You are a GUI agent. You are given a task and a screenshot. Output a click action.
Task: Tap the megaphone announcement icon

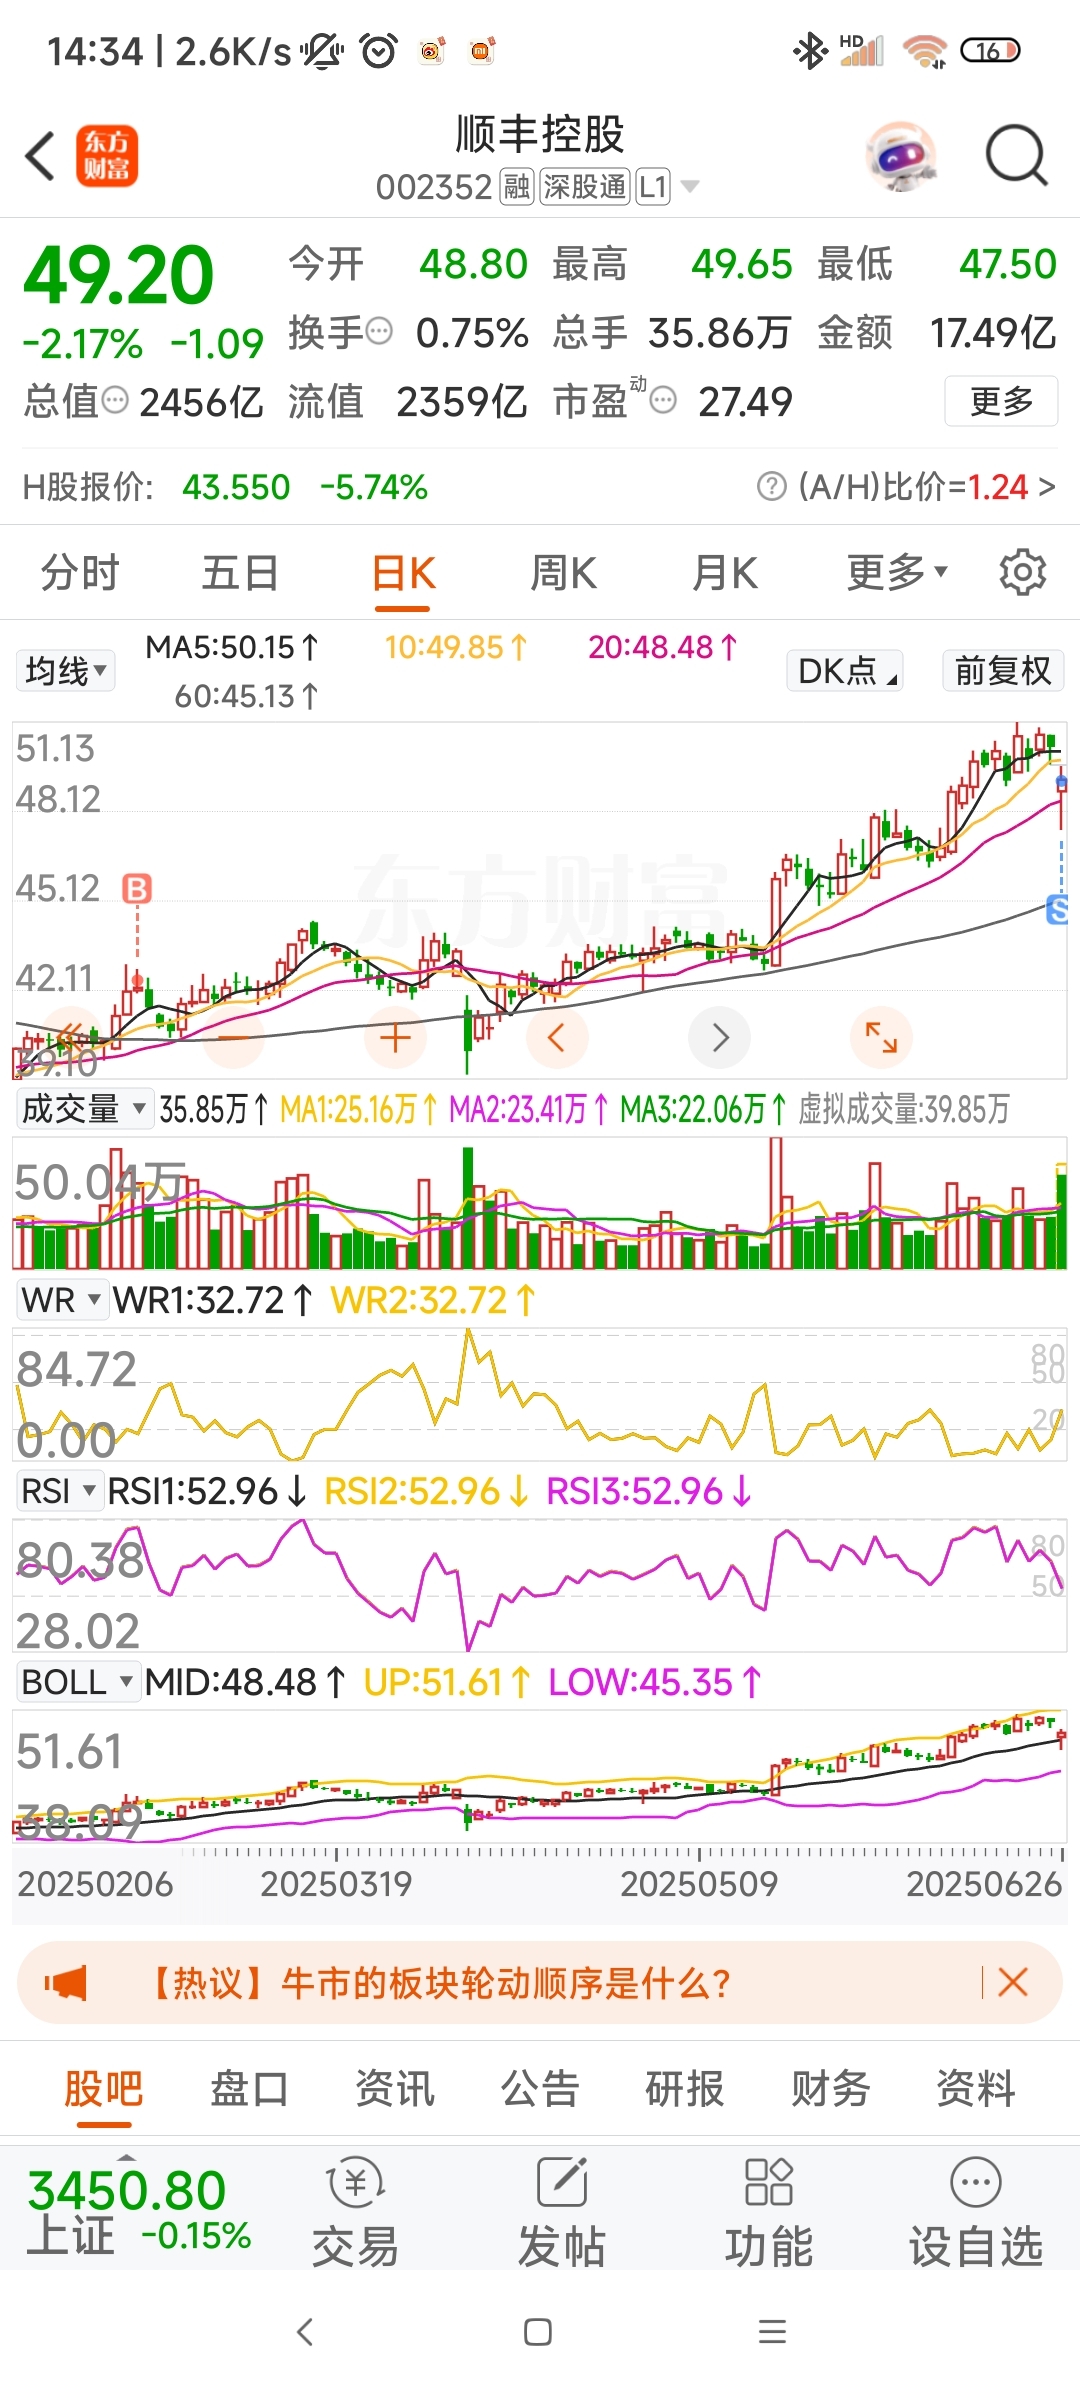(x=66, y=1983)
